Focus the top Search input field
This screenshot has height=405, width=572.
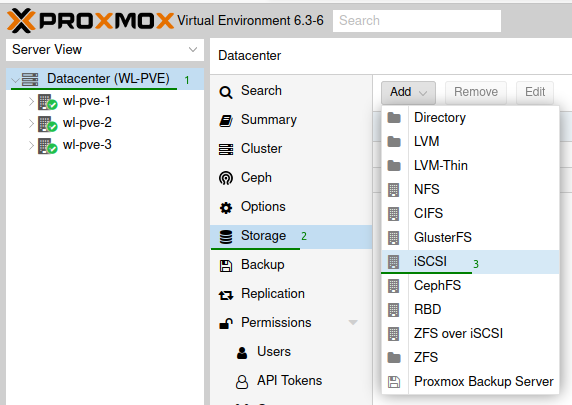tap(417, 21)
